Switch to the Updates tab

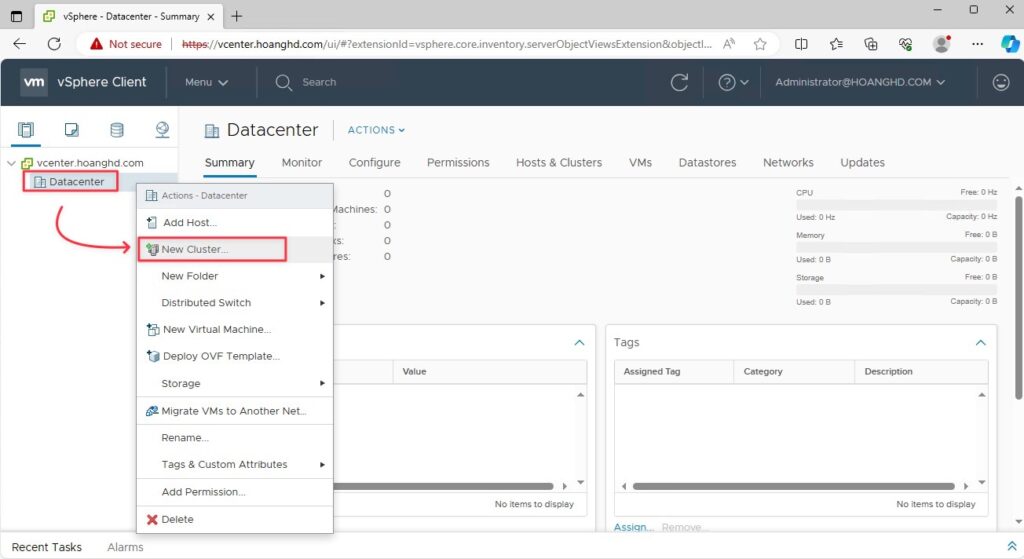click(x=862, y=163)
